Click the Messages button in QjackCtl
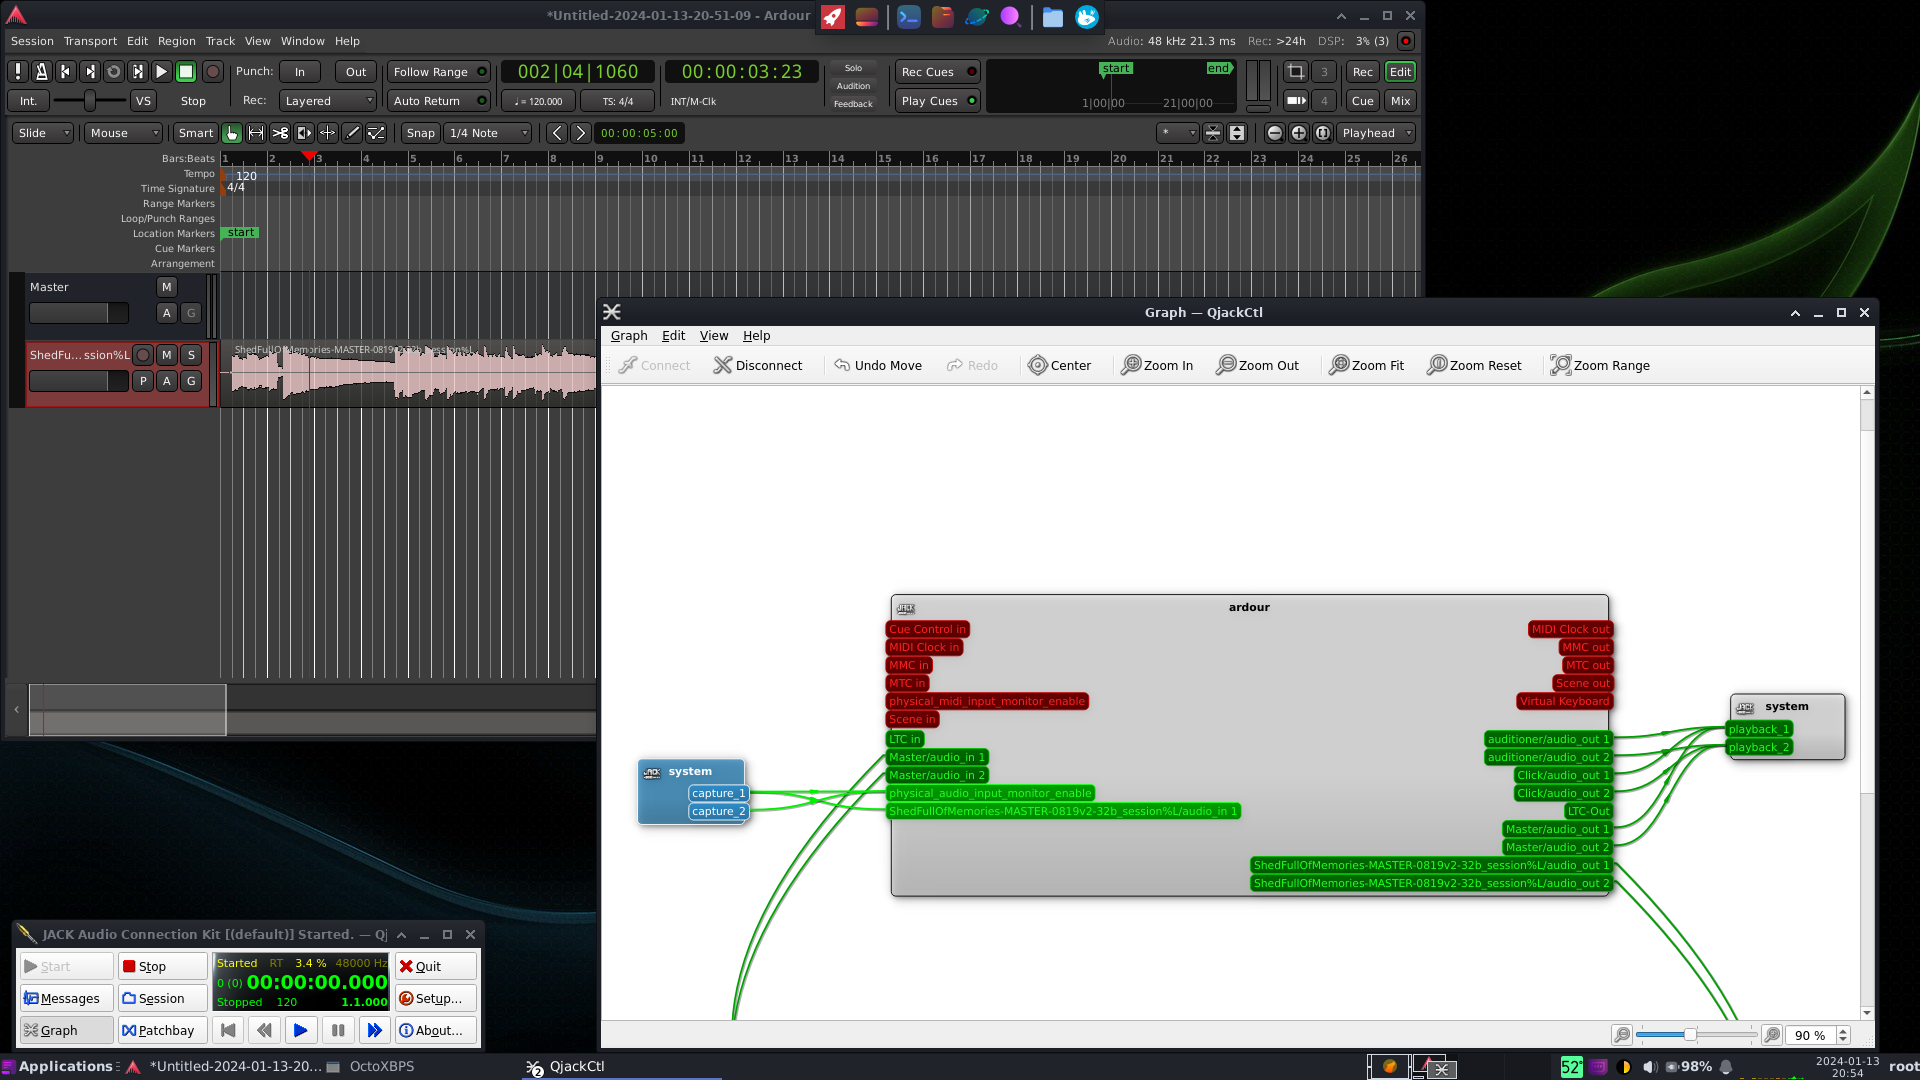This screenshot has height=1080, width=1920. pyautogui.click(x=62, y=998)
